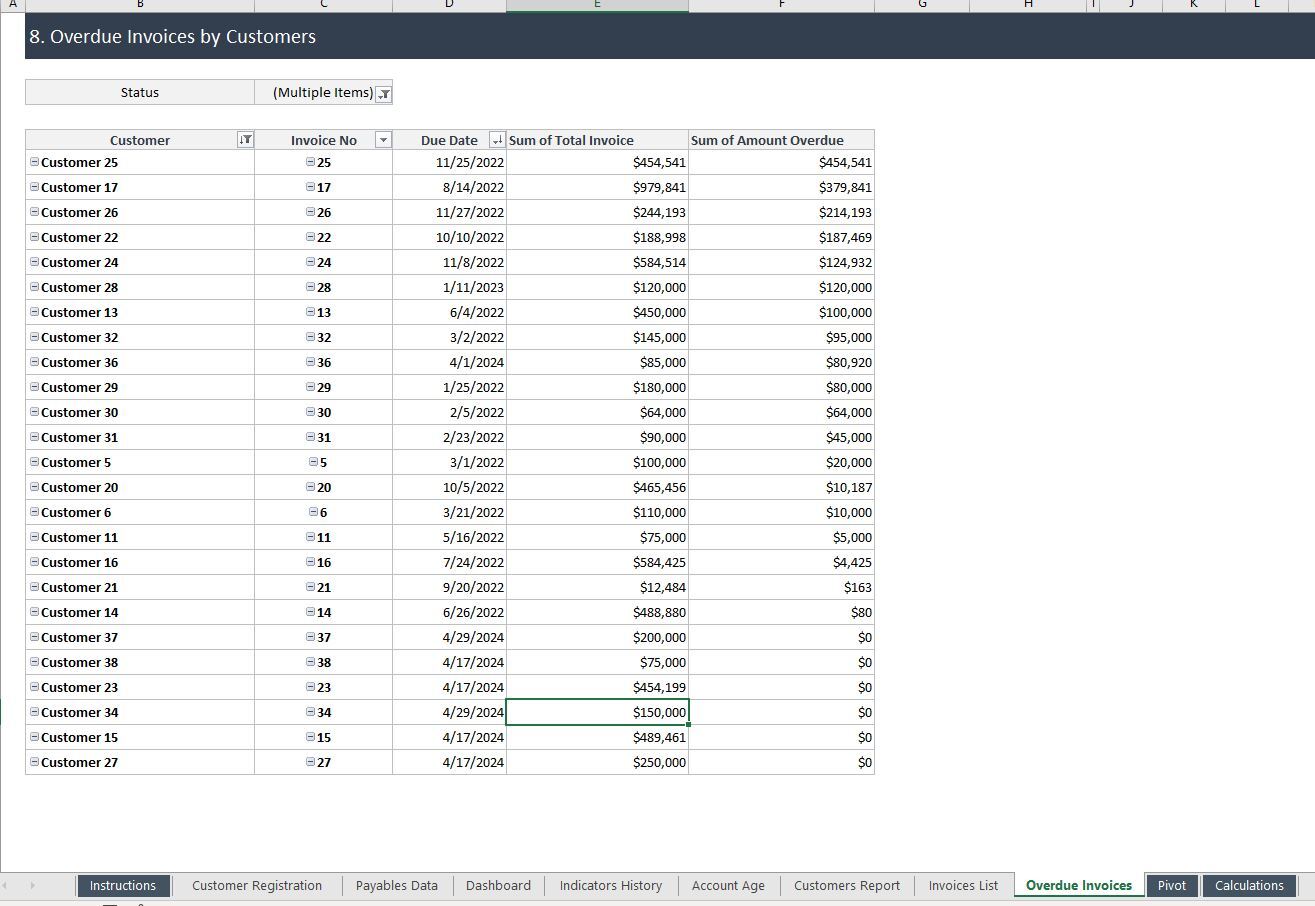The image size is (1315, 906).
Task: Select the sheet title Overdue Invoices by Customers
Action: click(x=172, y=37)
